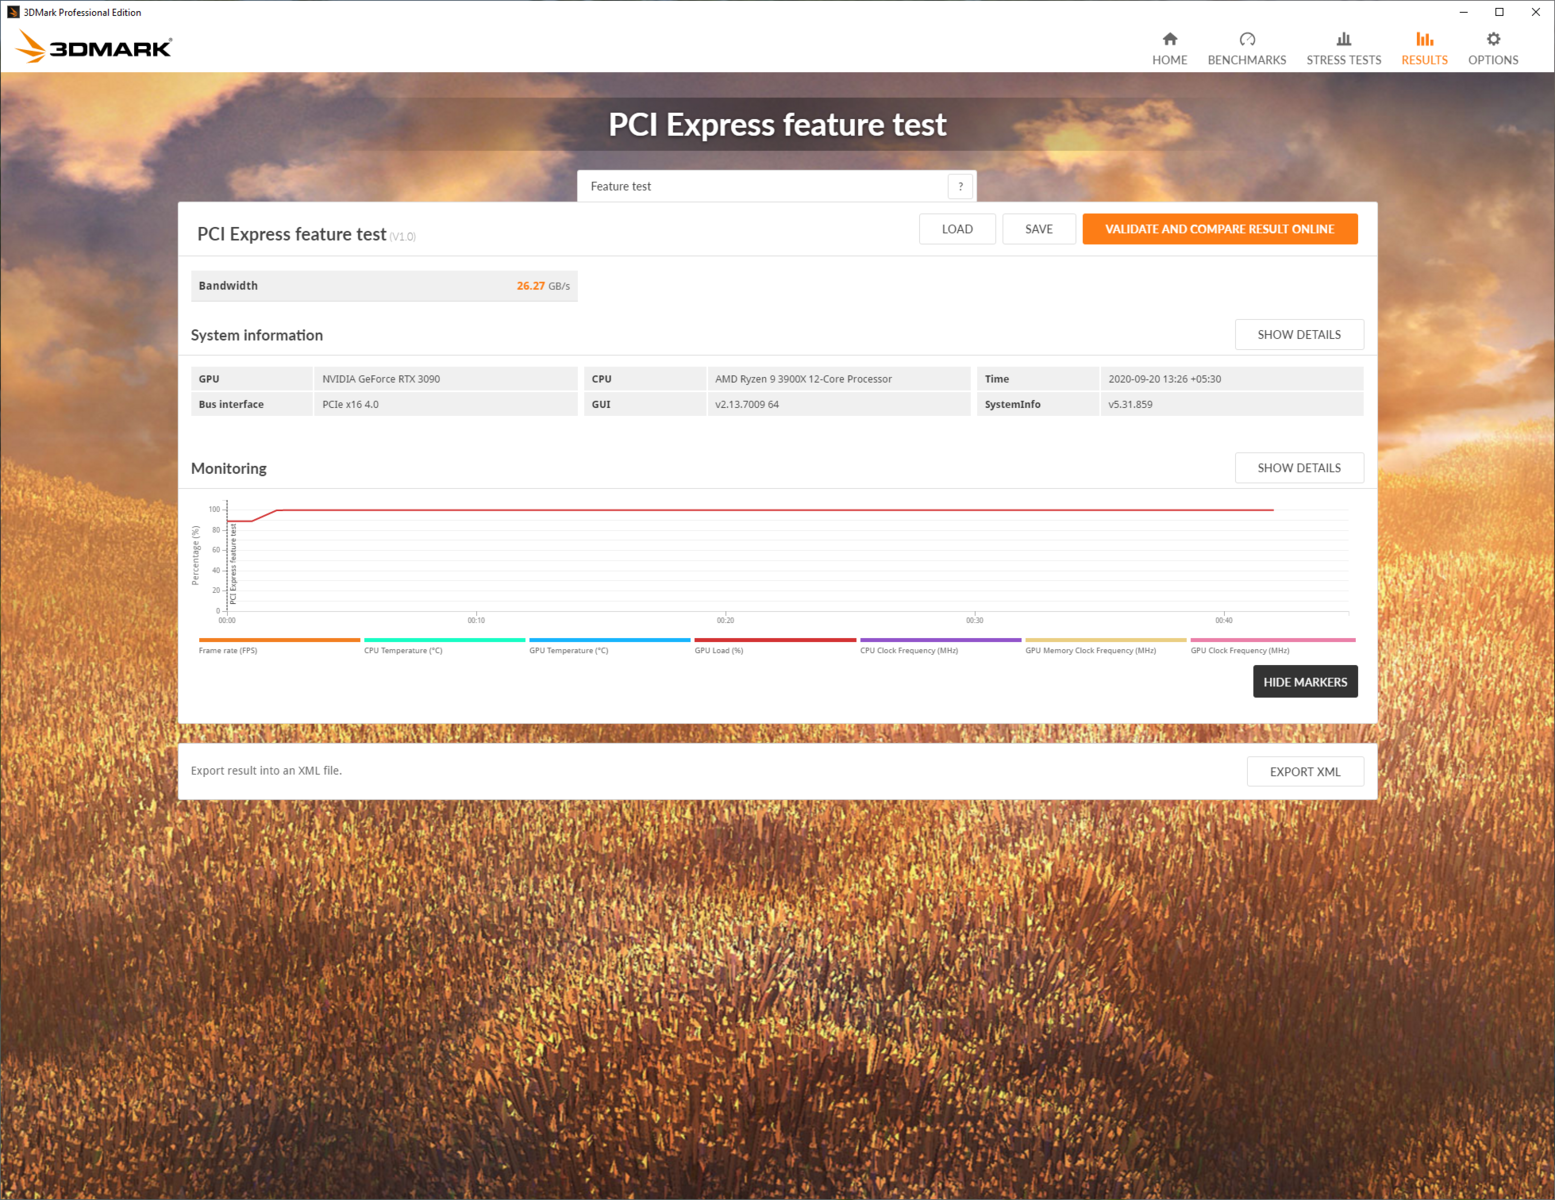
Task: Toggle the GPU Load (%) legend
Action: [775, 645]
